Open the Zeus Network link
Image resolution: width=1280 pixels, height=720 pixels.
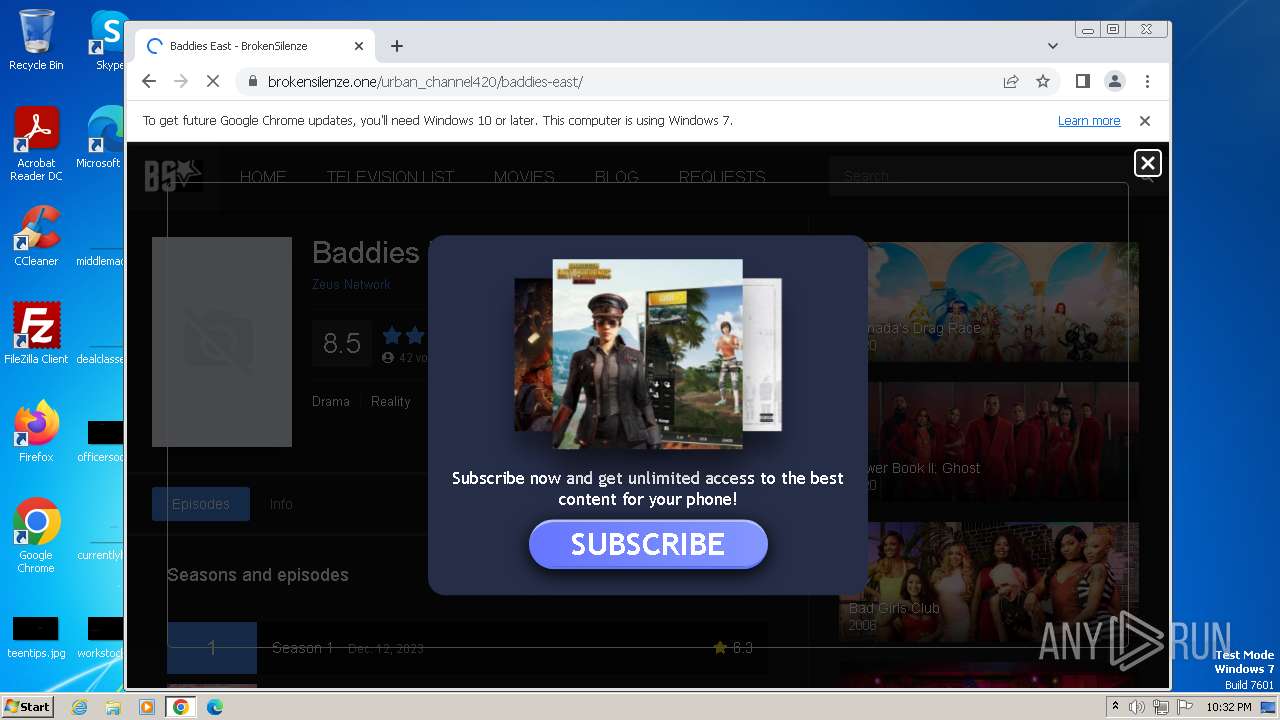(352, 285)
